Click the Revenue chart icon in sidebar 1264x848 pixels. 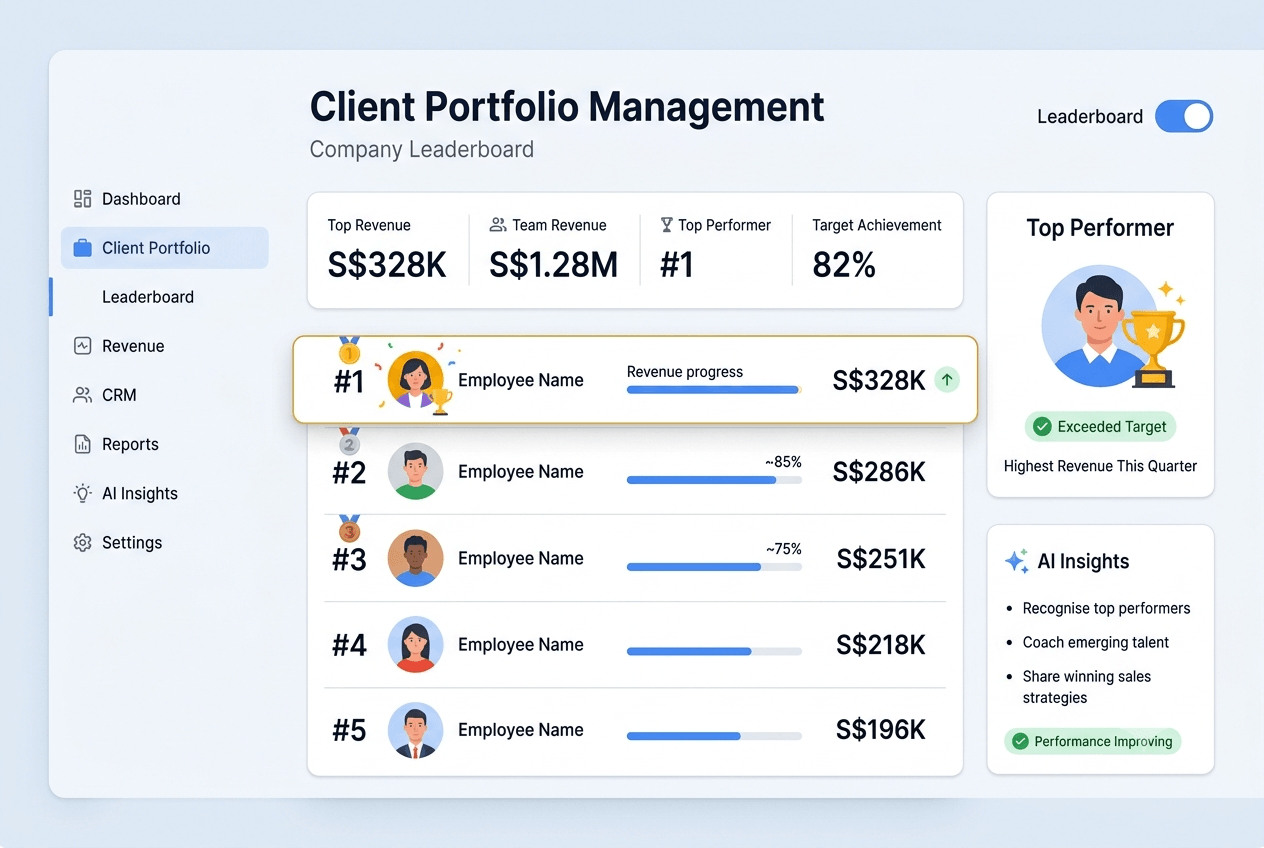pos(83,346)
